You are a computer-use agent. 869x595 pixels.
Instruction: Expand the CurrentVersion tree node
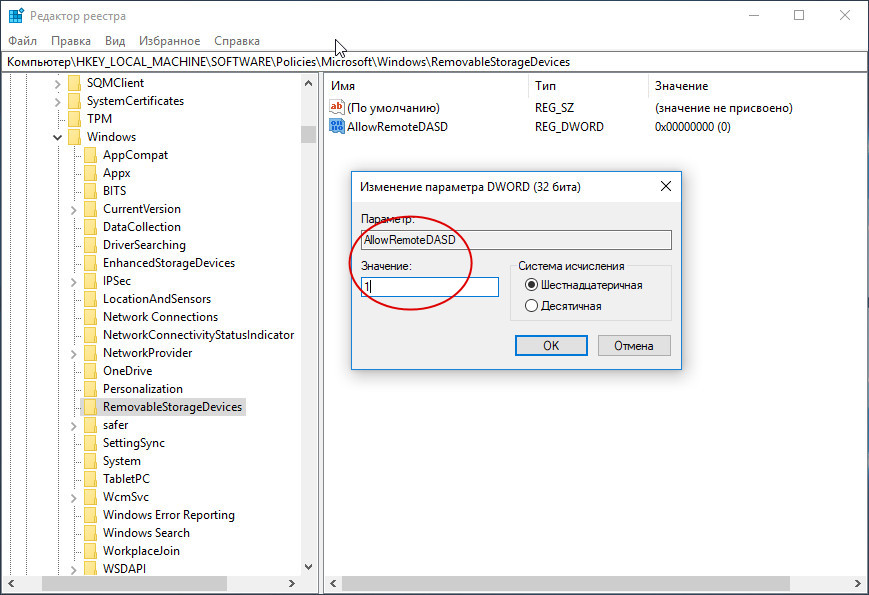coord(74,209)
